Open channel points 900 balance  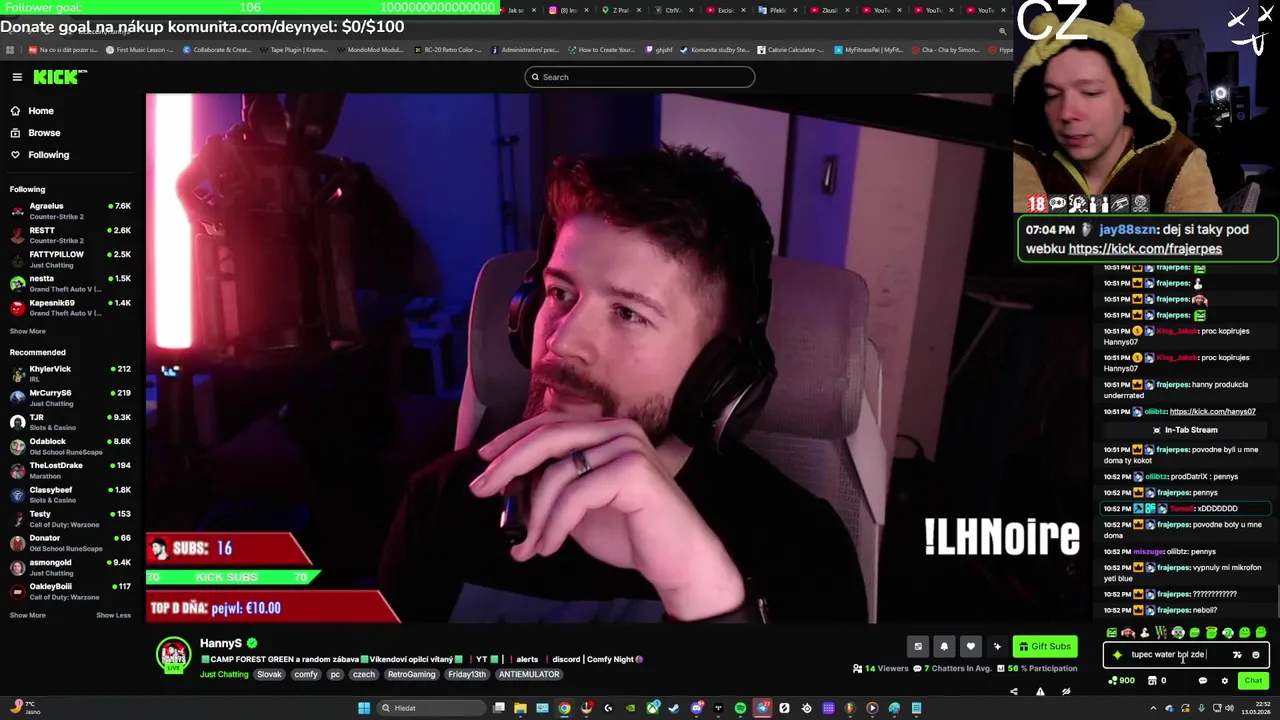[x=1122, y=681]
